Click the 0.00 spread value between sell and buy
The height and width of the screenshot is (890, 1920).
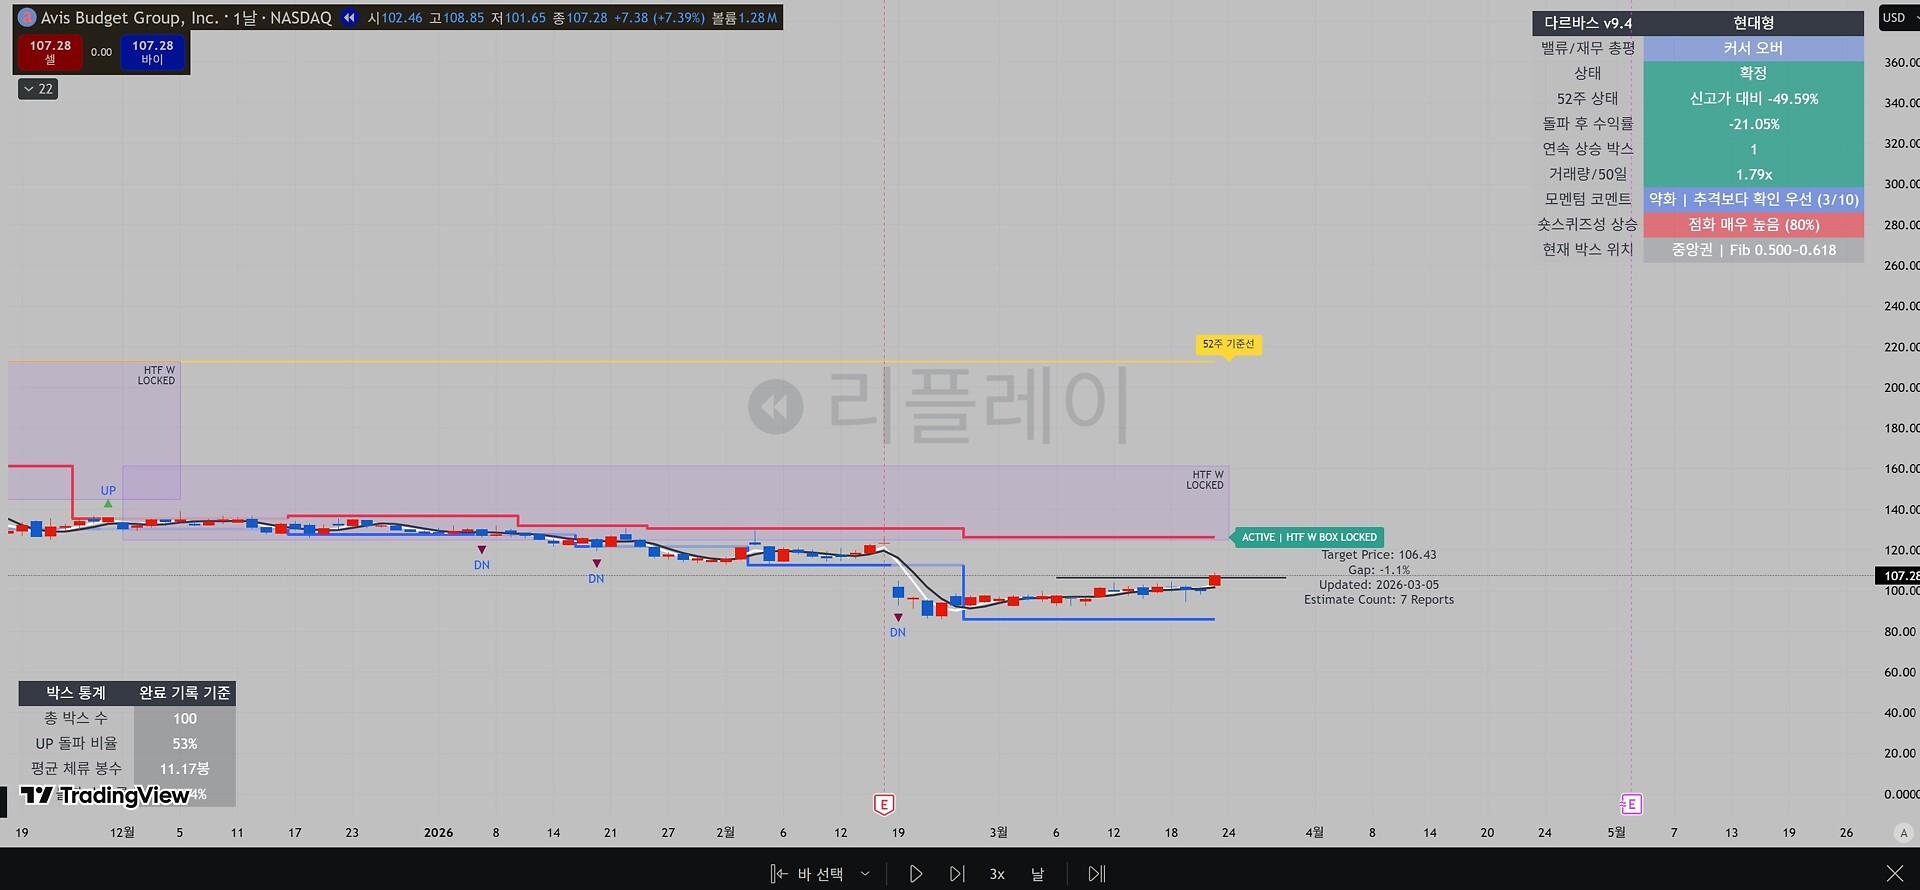[102, 52]
